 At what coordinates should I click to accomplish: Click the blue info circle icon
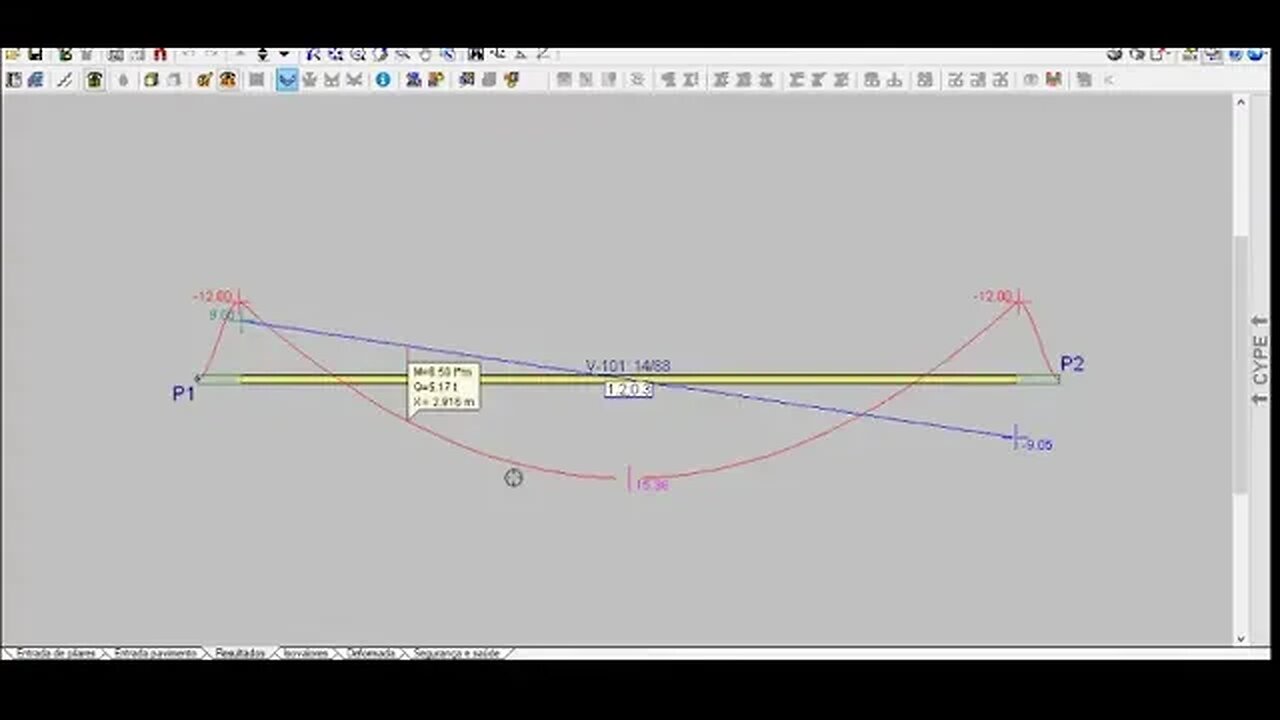(x=383, y=80)
